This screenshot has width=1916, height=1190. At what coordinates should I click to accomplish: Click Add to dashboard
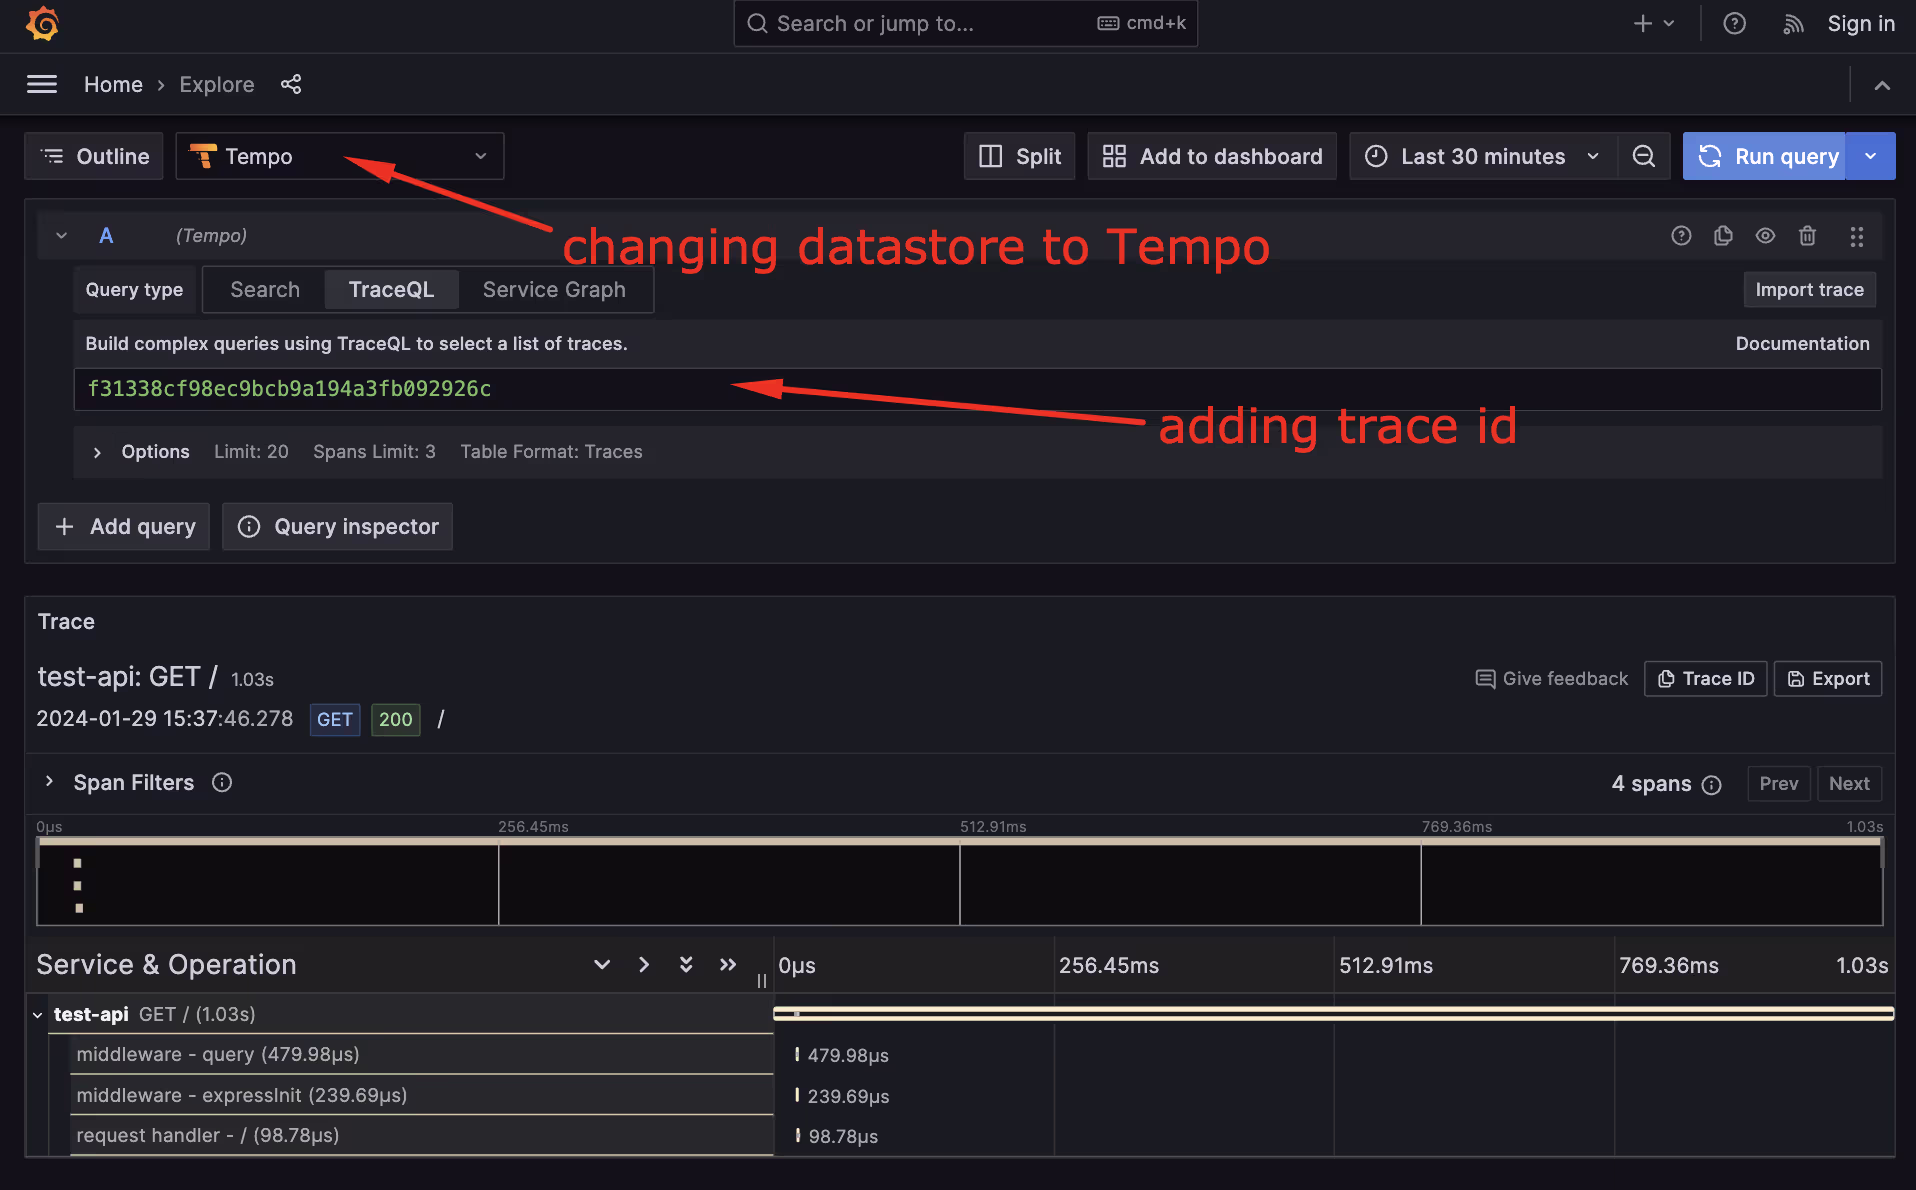(1212, 156)
